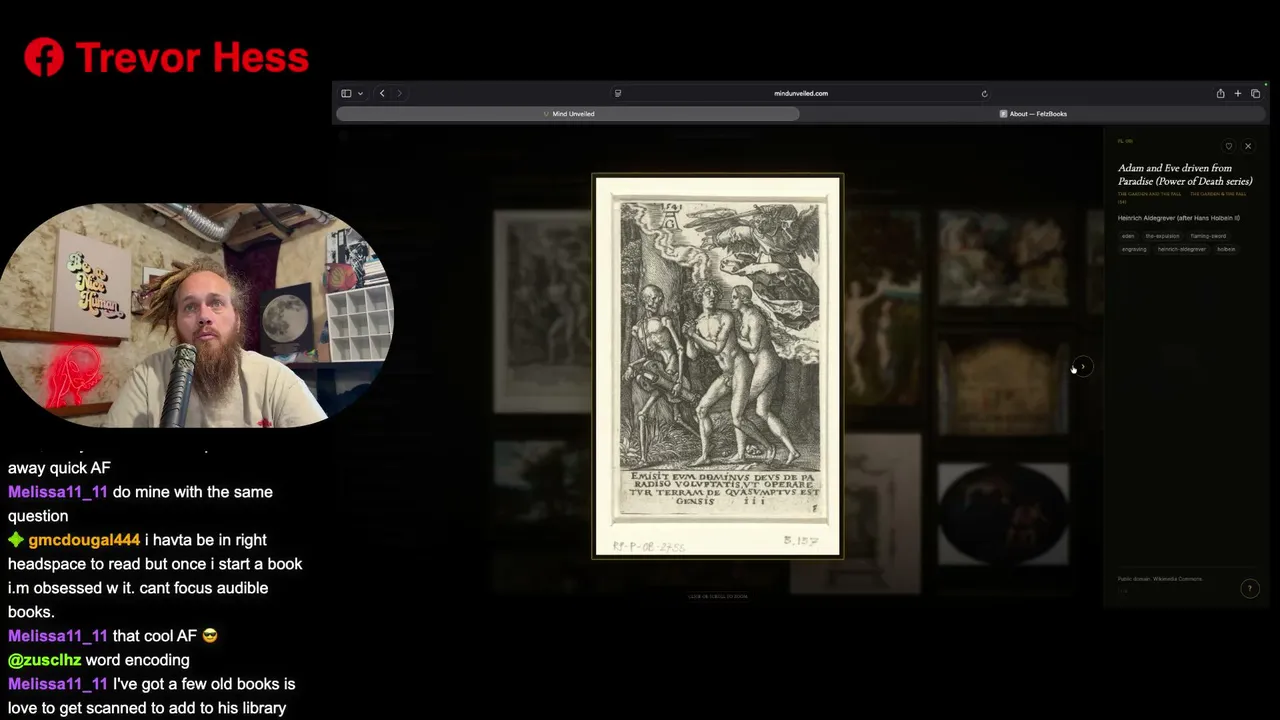Click the Public domain Wikimedia Commons credit
Image resolution: width=1280 pixels, height=720 pixels.
click(1160, 579)
